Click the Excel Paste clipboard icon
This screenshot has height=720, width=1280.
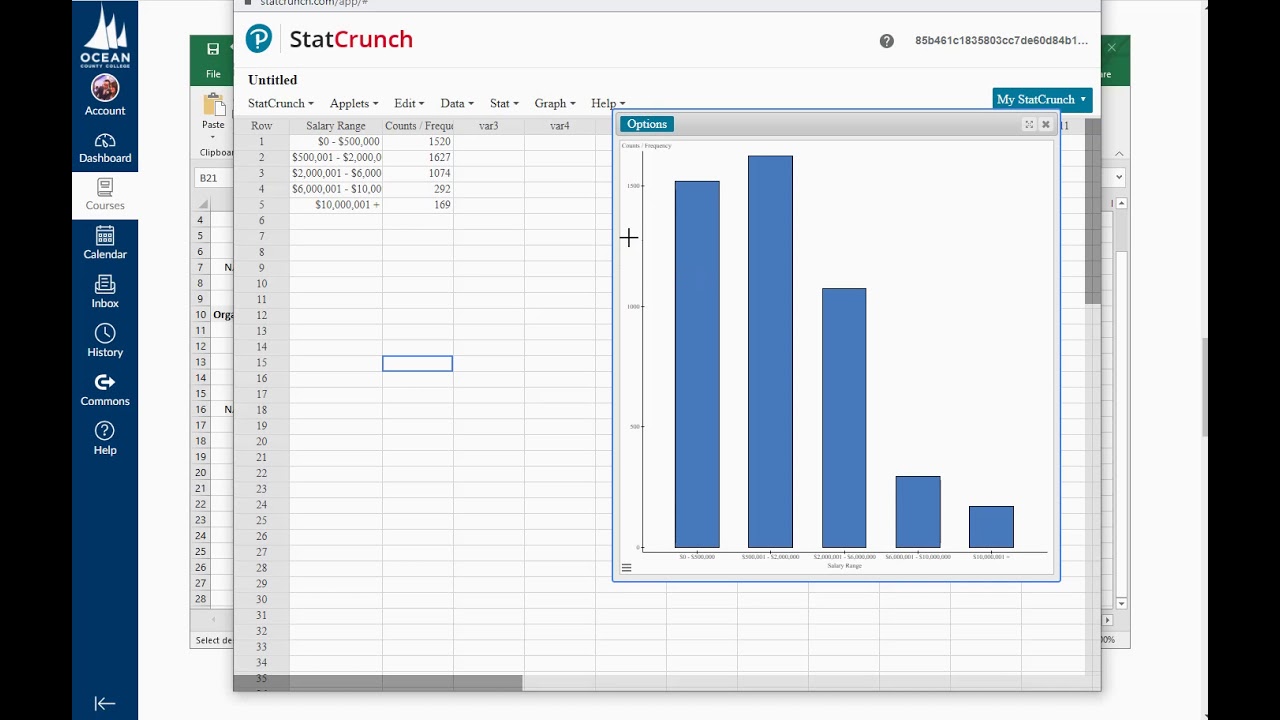click(x=213, y=105)
